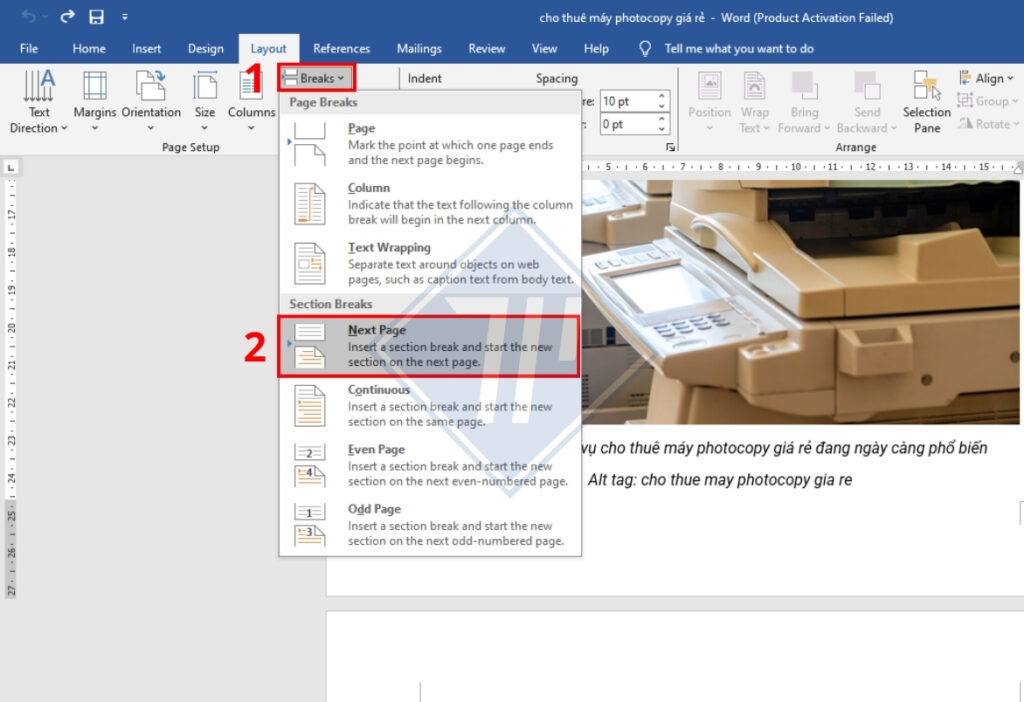Open the Group dropdown

tap(987, 101)
